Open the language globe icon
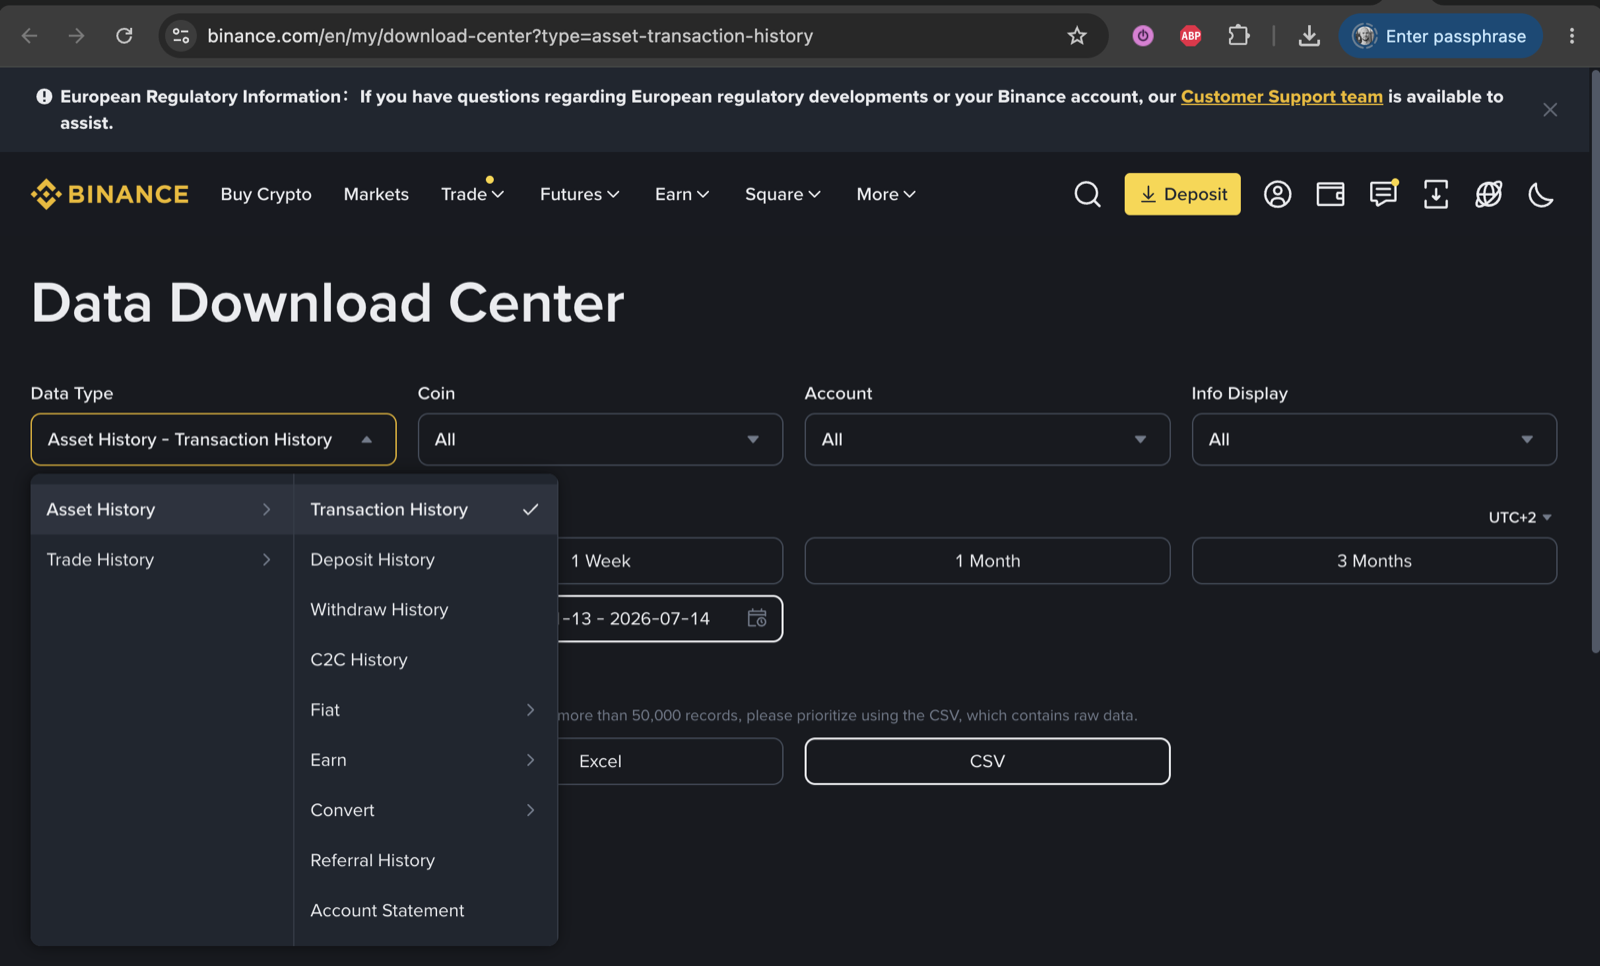The width and height of the screenshot is (1600, 966). 1489,194
